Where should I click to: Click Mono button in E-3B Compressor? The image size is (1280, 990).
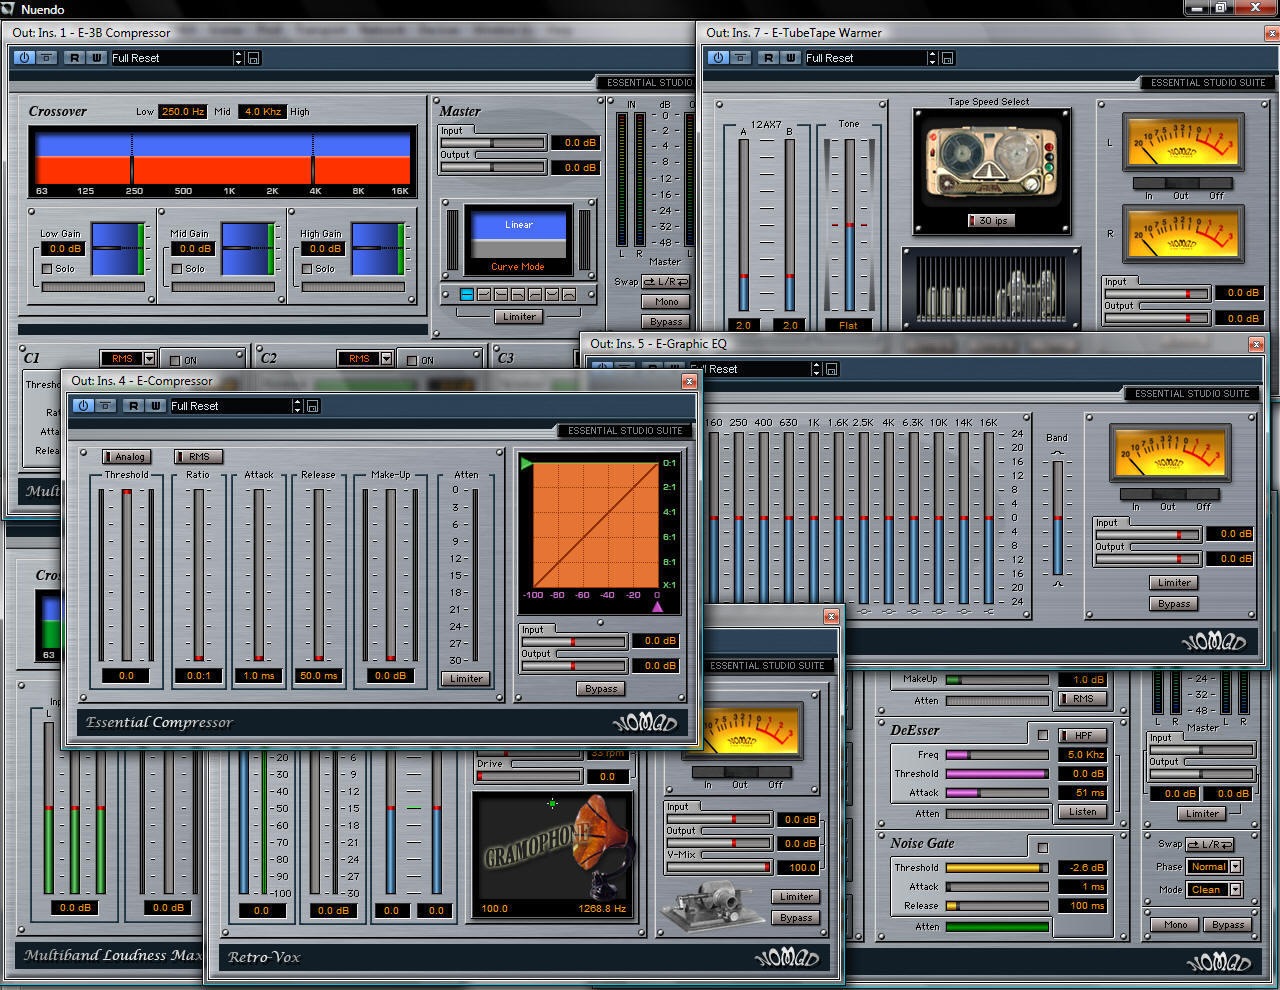[667, 301]
